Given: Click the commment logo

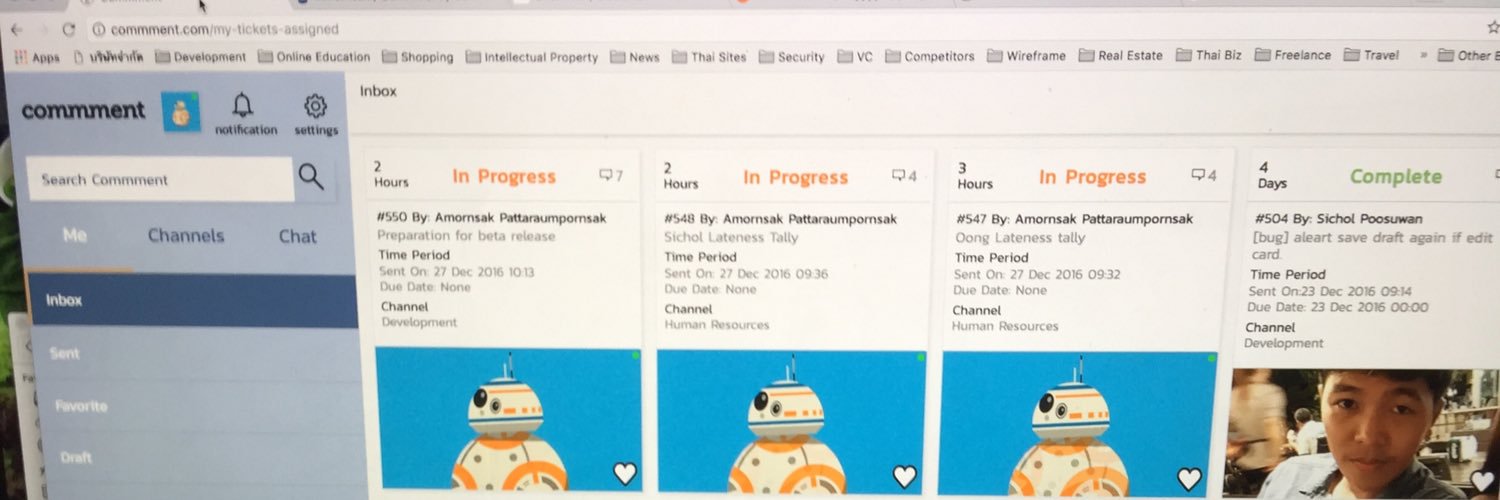Looking at the screenshot, I should coord(83,111).
